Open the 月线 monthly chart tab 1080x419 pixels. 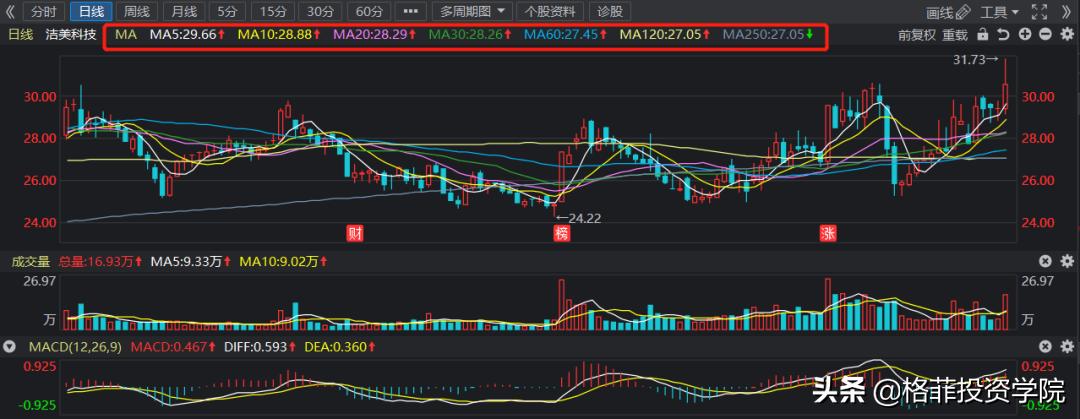184,12
